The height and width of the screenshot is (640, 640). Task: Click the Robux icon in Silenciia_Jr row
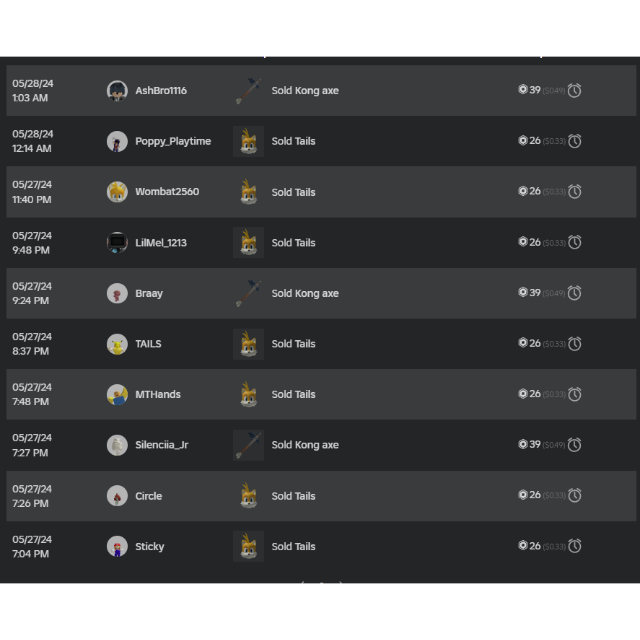point(523,444)
